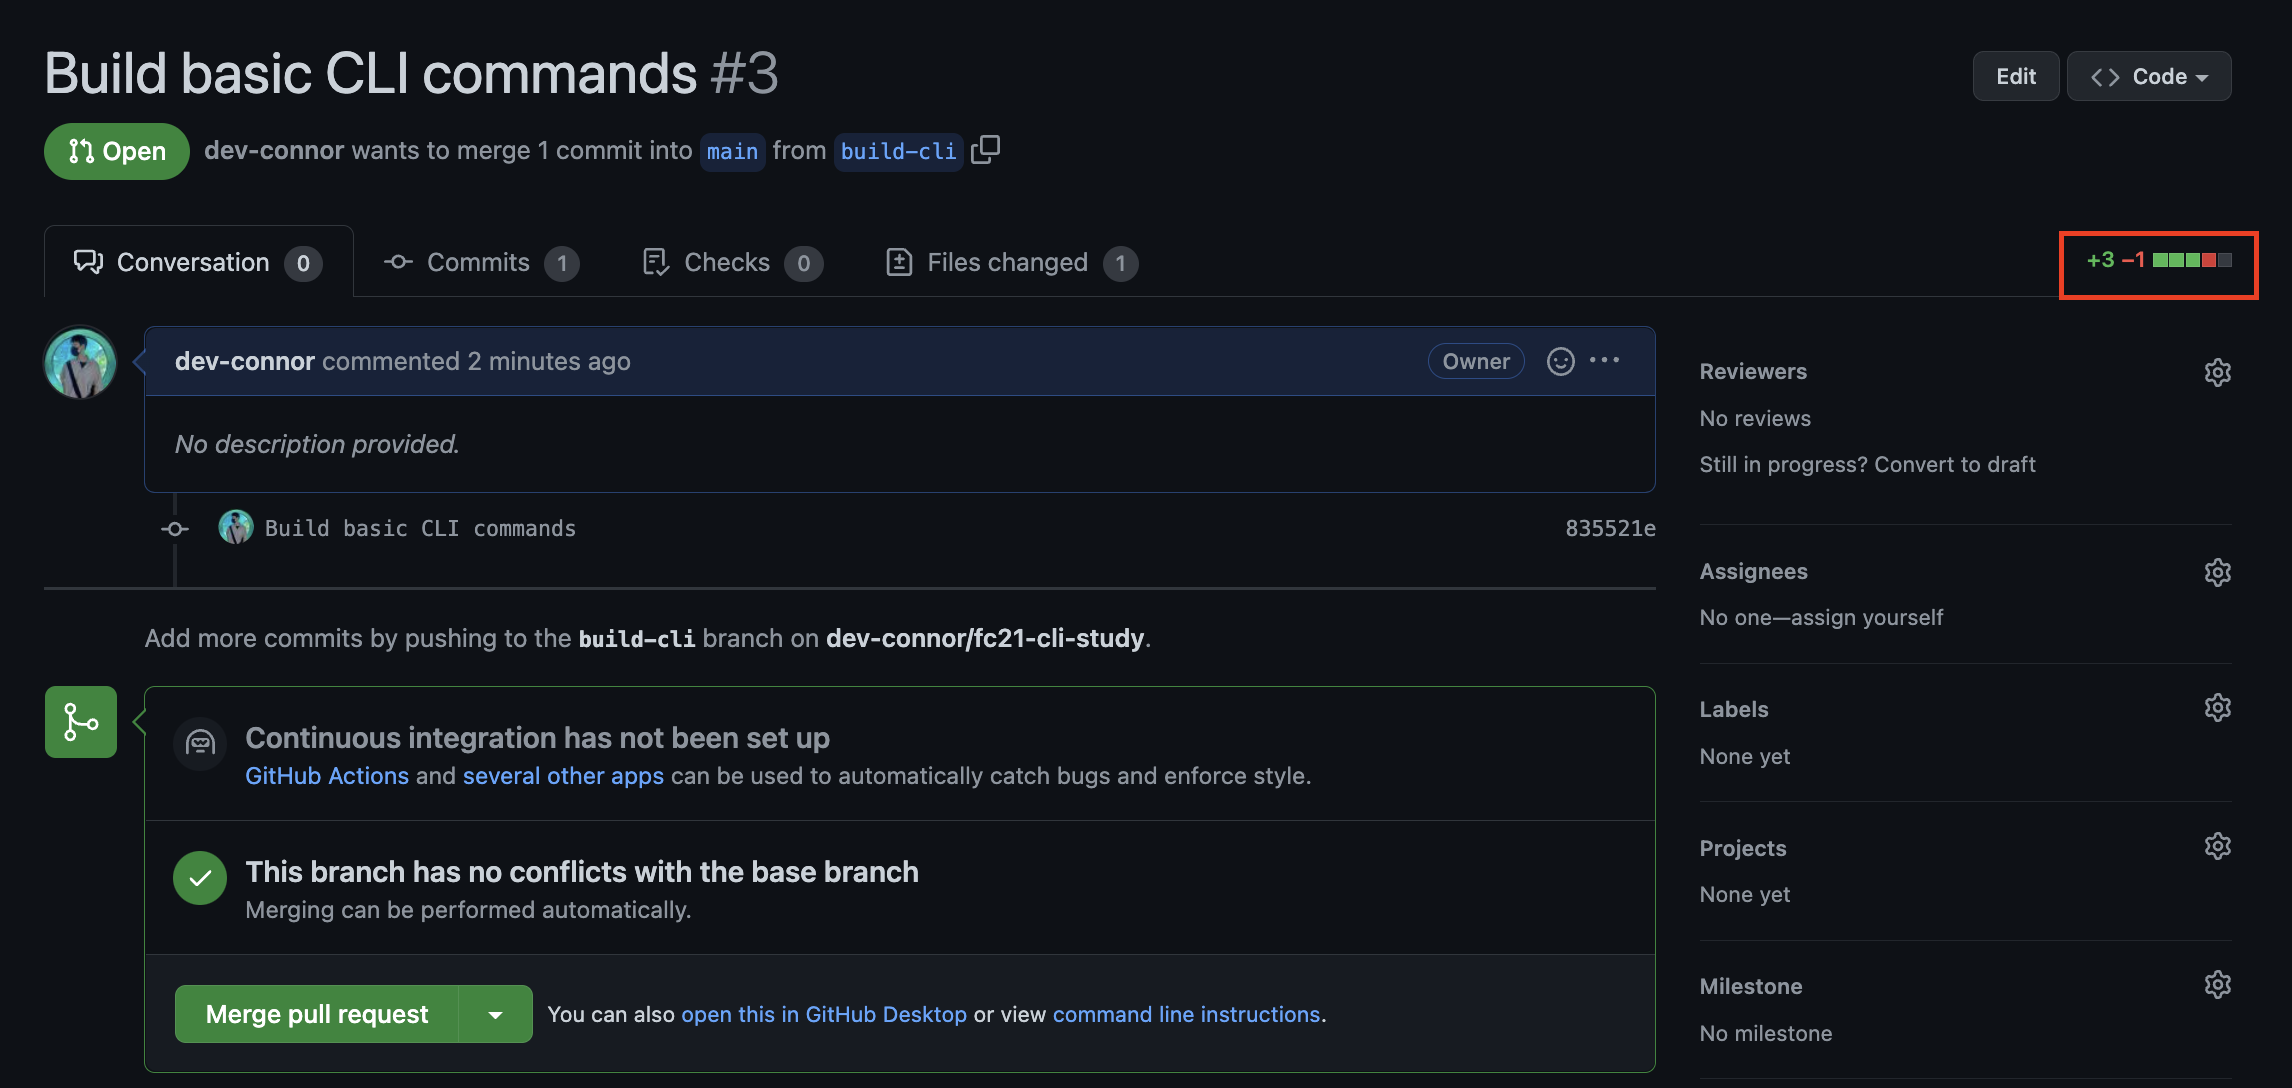Screen dimensions: 2292x1088
Task: Click the Merge pull request button
Action: pos(316,1014)
